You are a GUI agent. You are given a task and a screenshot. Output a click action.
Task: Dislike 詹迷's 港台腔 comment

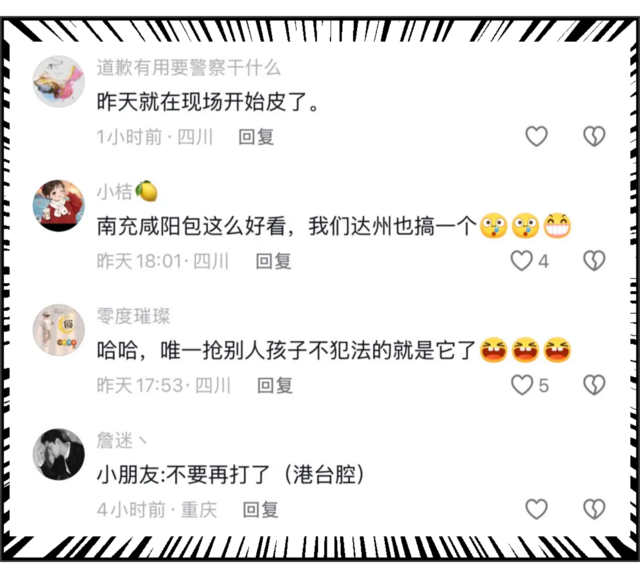594,509
